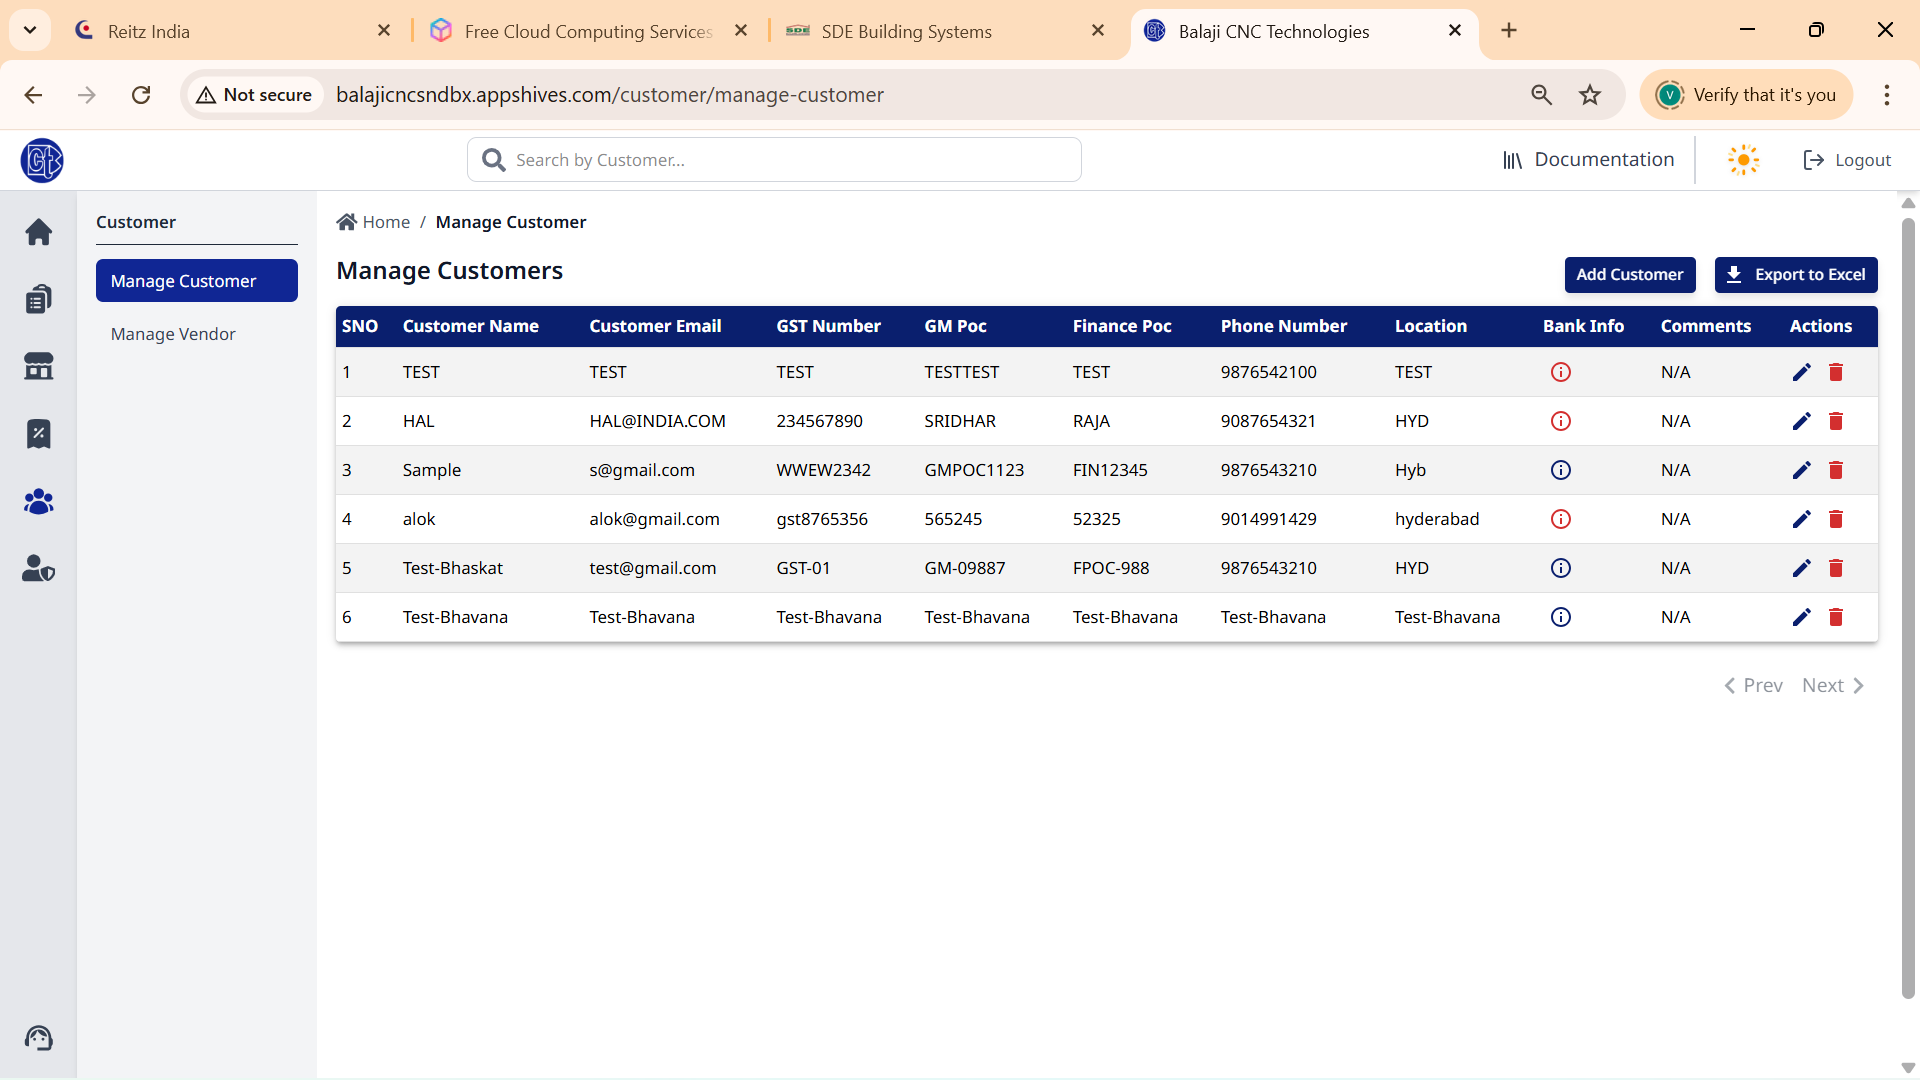Delete the alok customer row
The width and height of the screenshot is (1920, 1080).
point(1836,519)
